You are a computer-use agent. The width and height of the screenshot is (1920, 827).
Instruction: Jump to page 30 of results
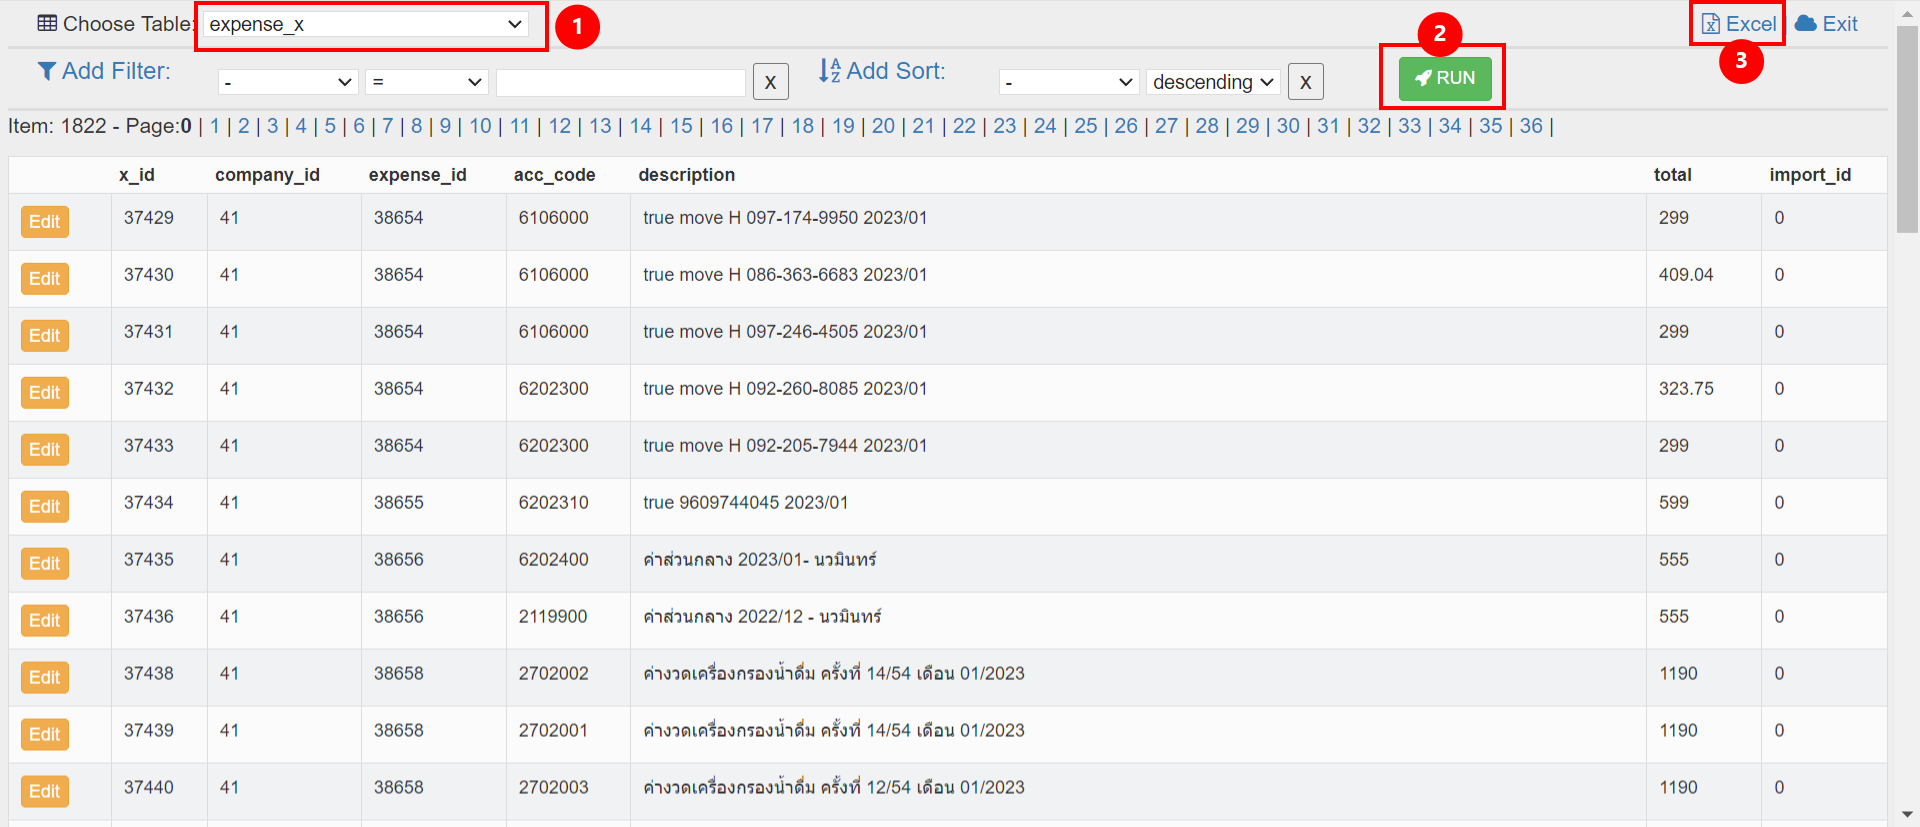tap(1288, 126)
